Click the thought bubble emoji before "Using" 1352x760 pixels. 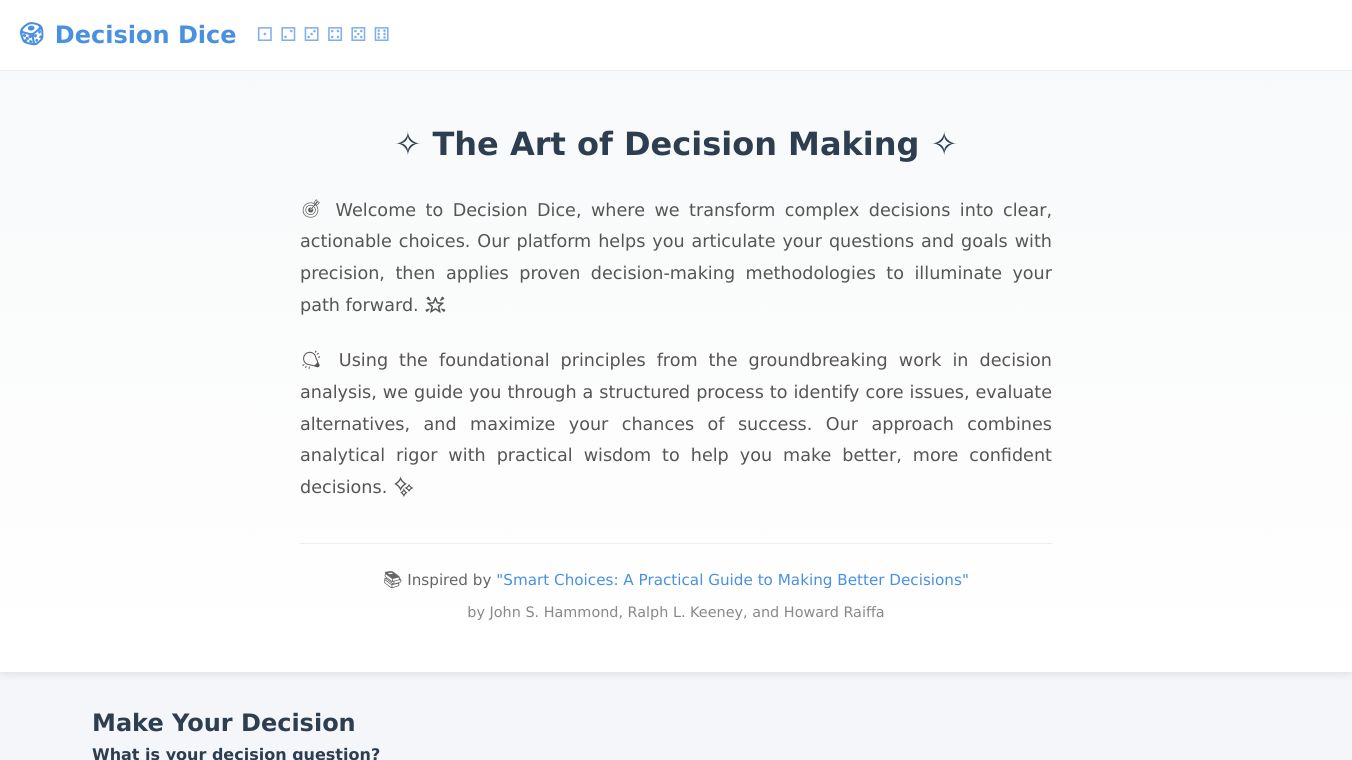pyautogui.click(x=311, y=360)
